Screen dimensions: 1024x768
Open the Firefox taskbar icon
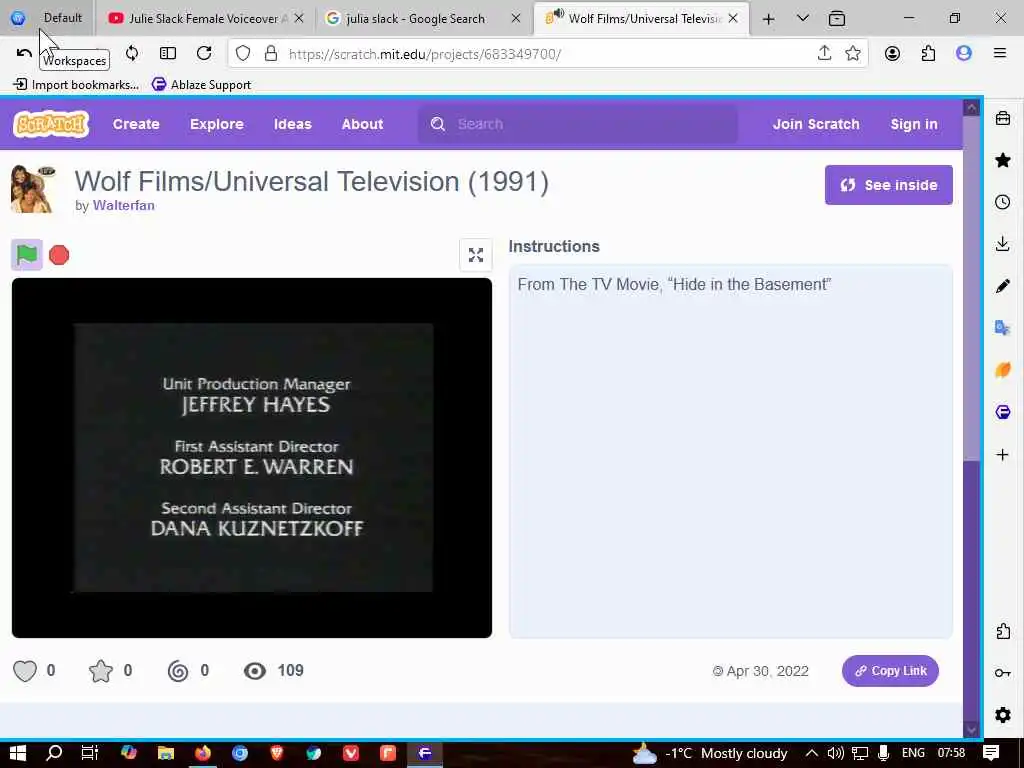click(x=203, y=753)
